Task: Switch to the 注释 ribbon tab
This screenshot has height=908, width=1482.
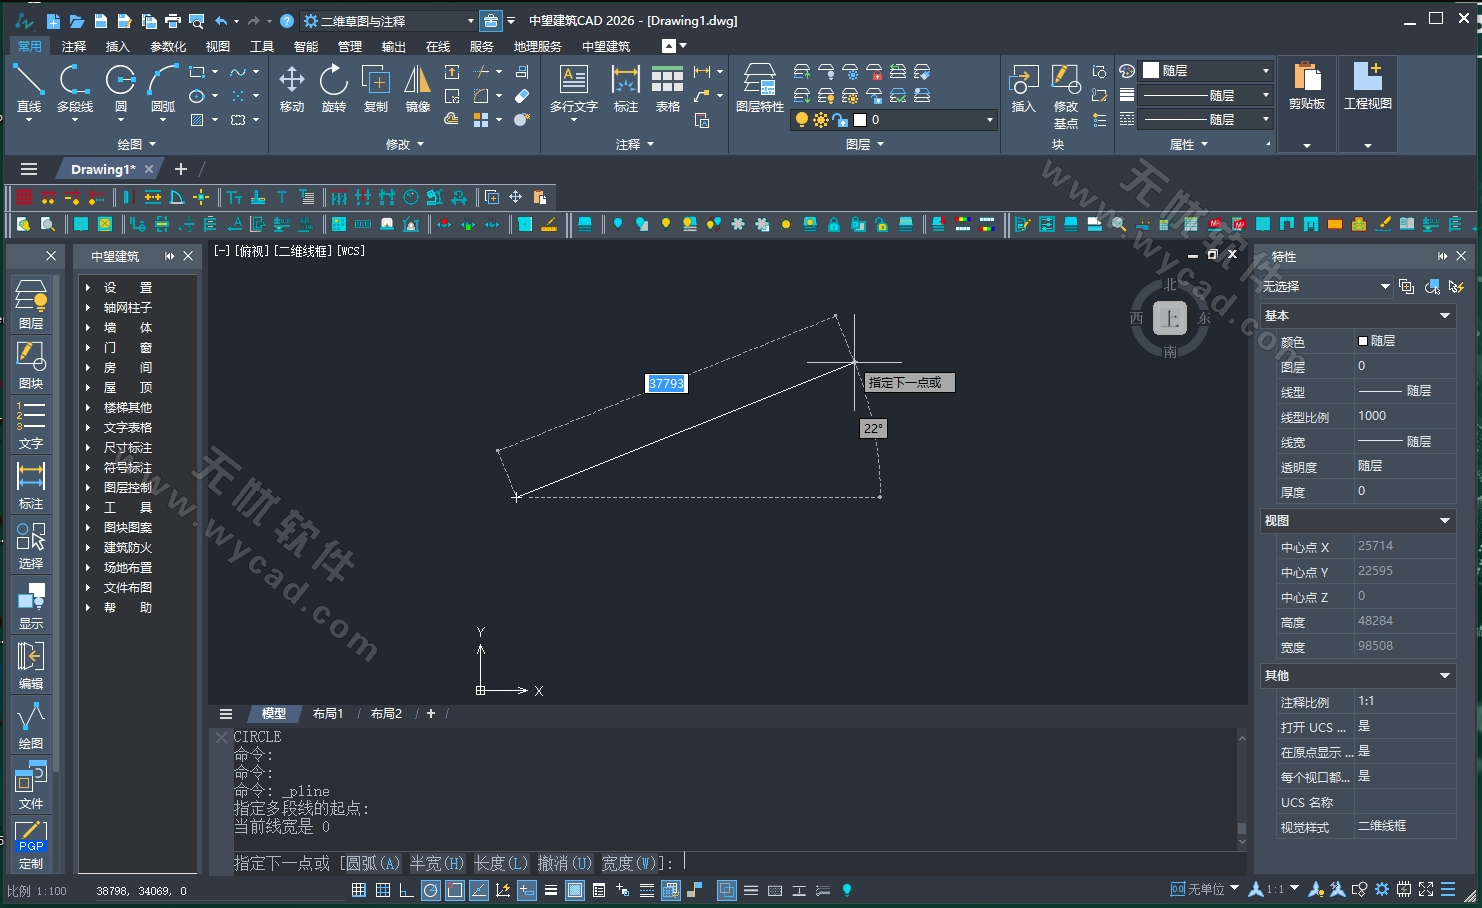Action: tap(73, 45)
